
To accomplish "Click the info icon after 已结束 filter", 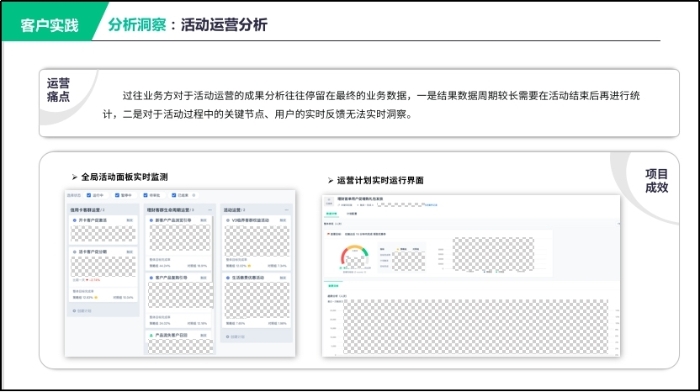I will pyautogui.click(x=194, y=195).
